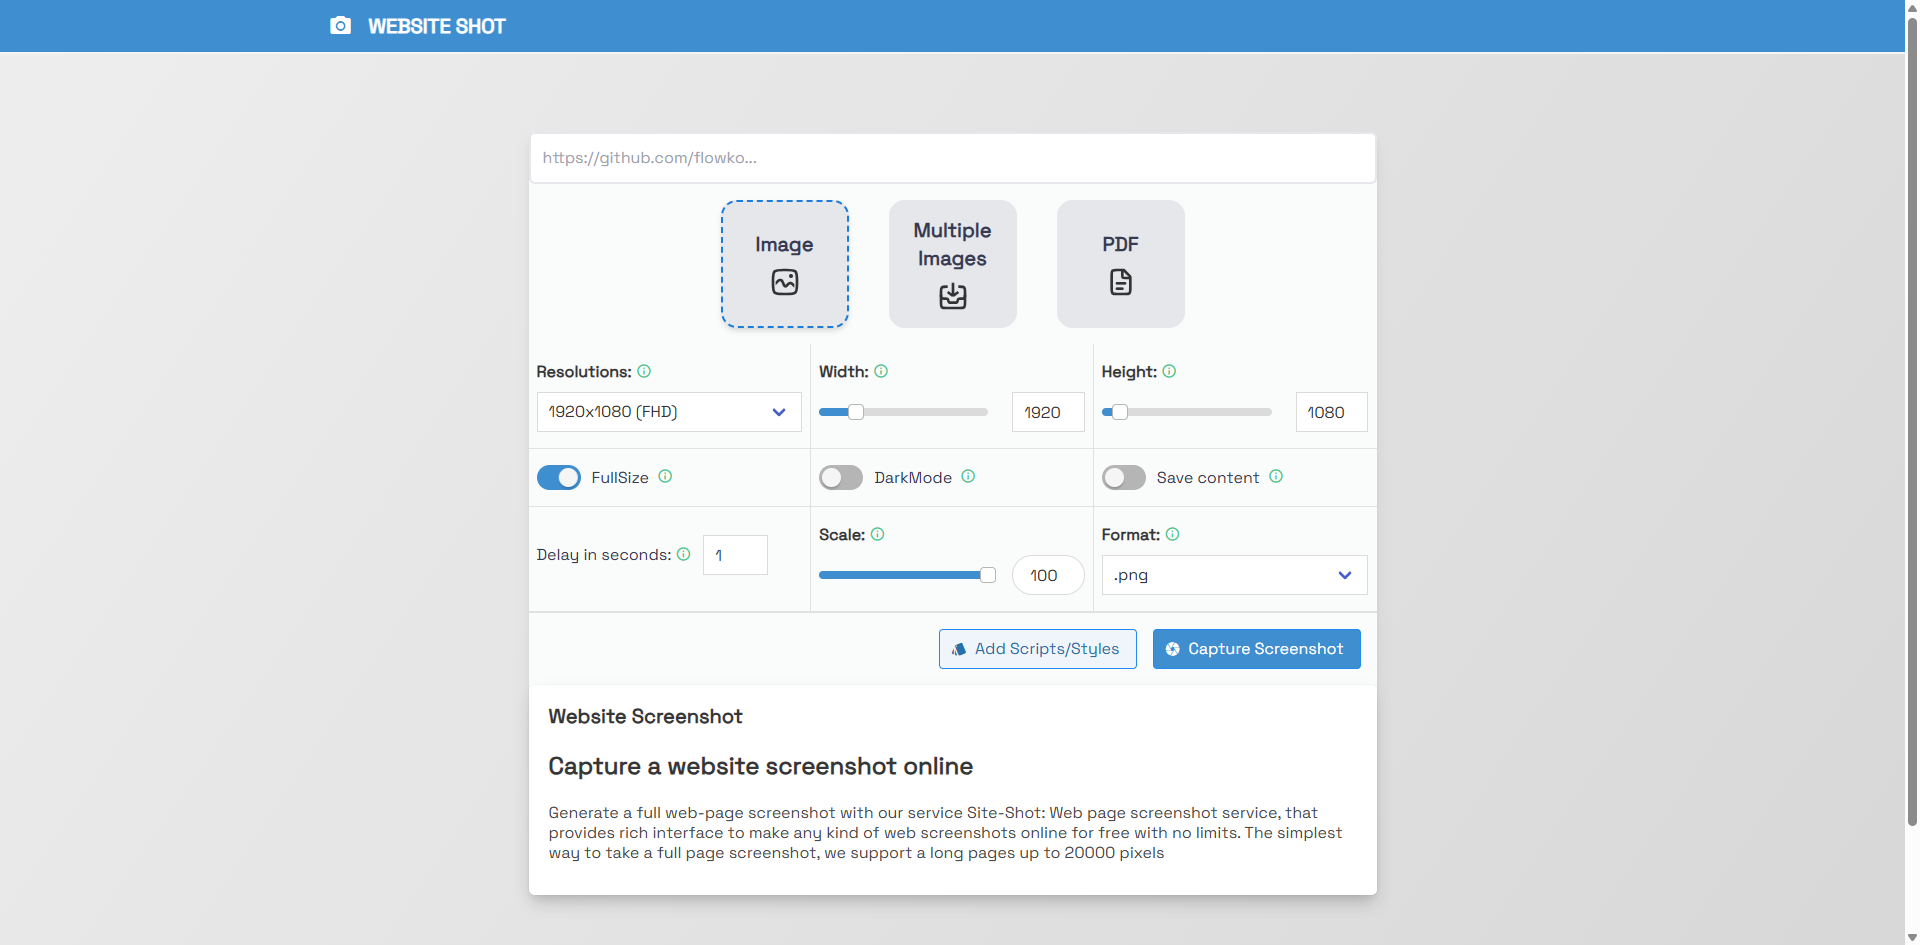The height and width of the screenshot is (945, 1920).
Task: Open the Resolutions dropdown showing 1920x1080 (FHD)
Action: point(669,412)
